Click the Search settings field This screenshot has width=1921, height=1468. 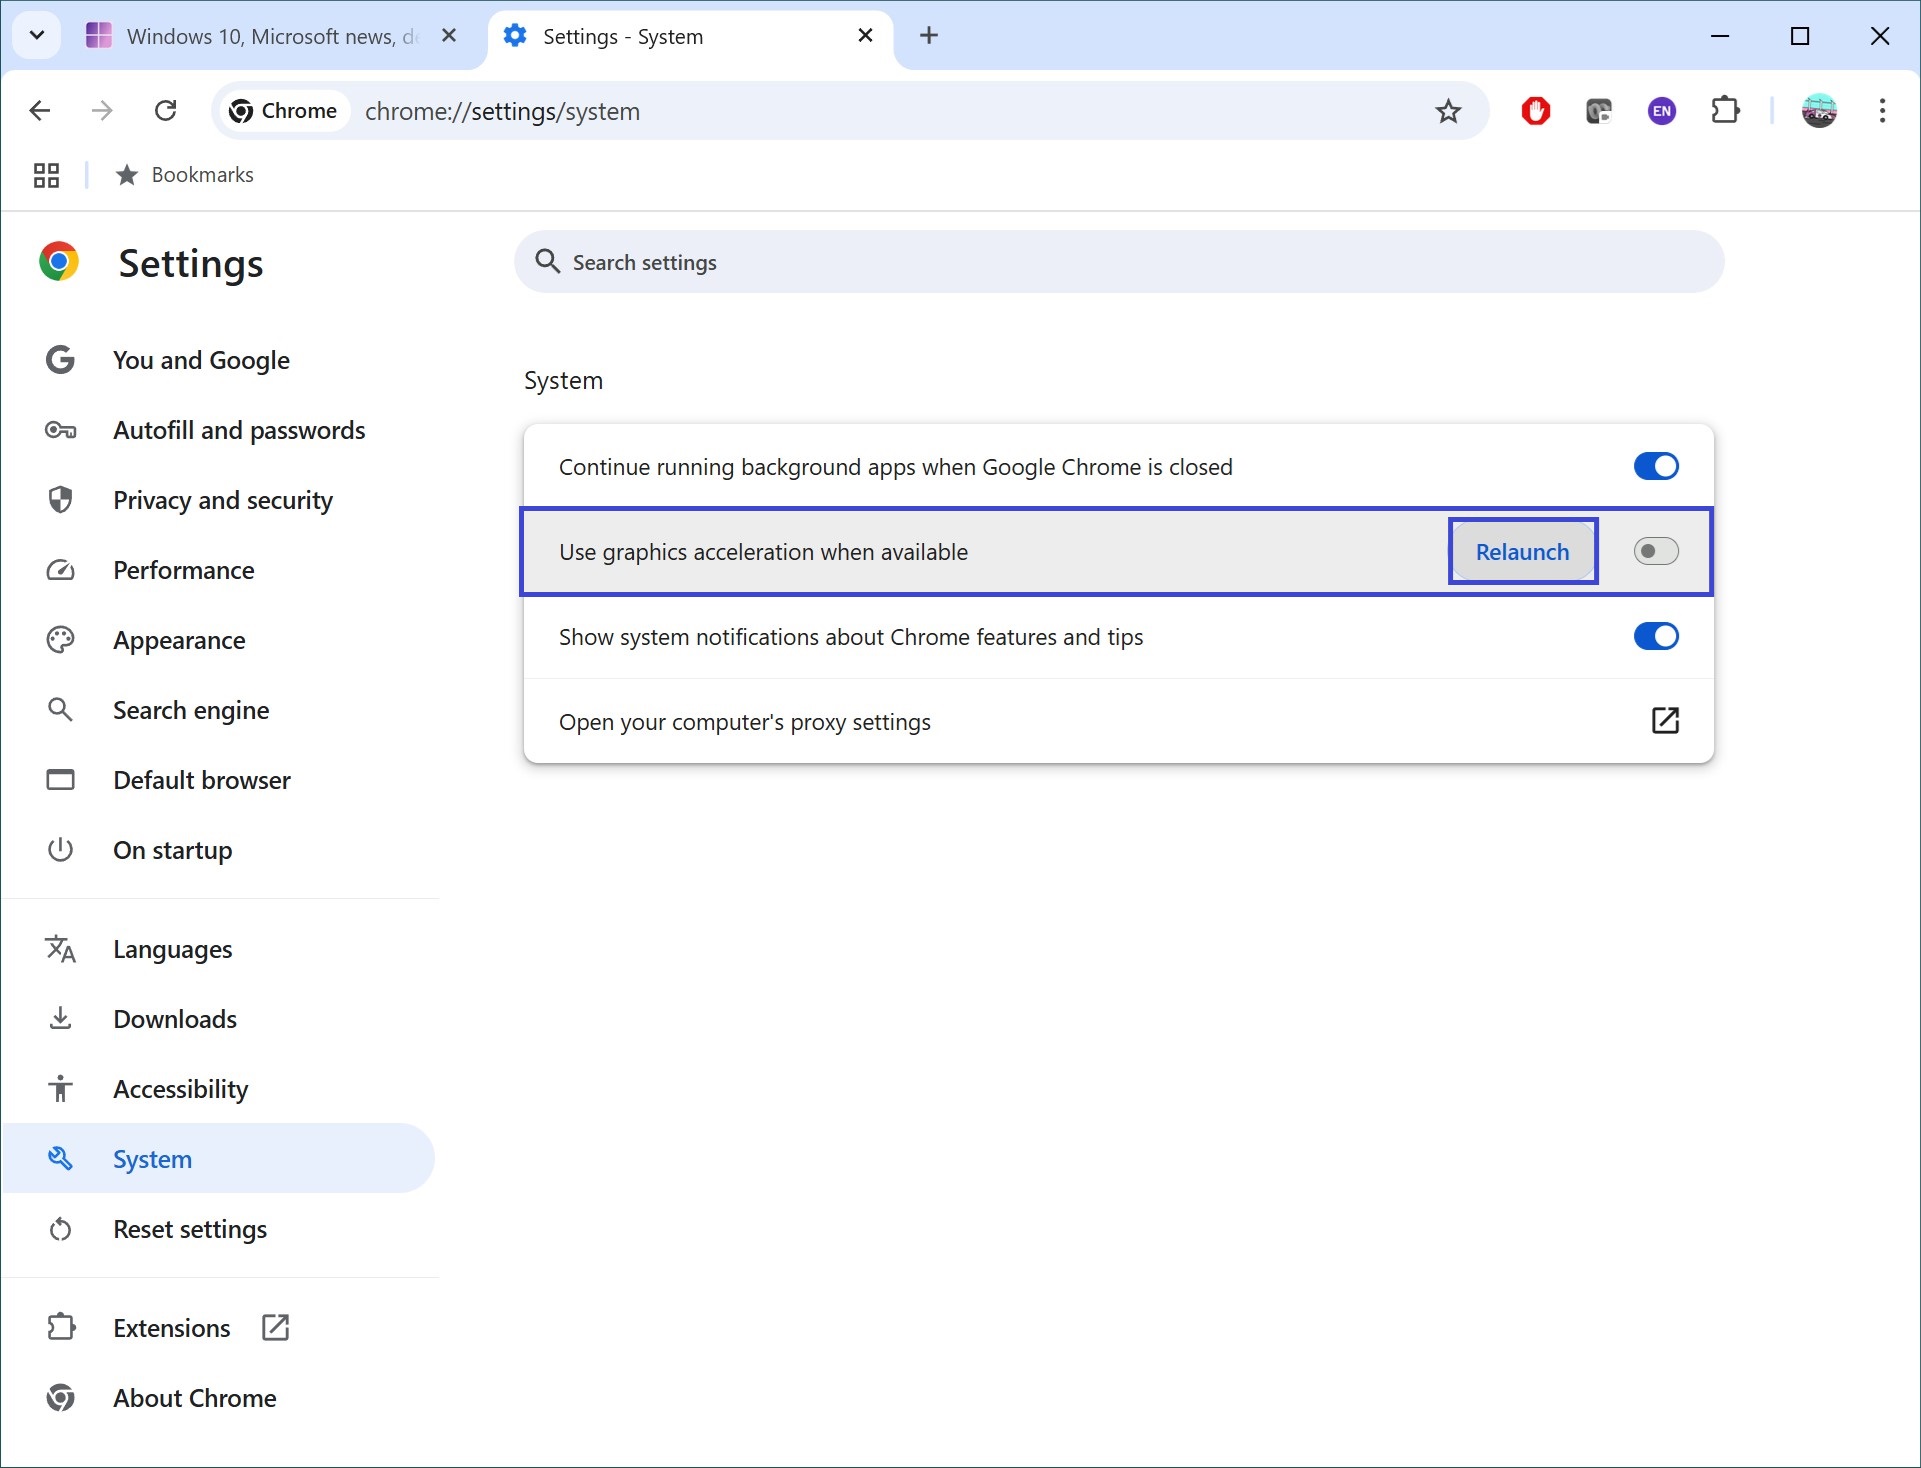pyautogui.click(x=1119, y=262)
